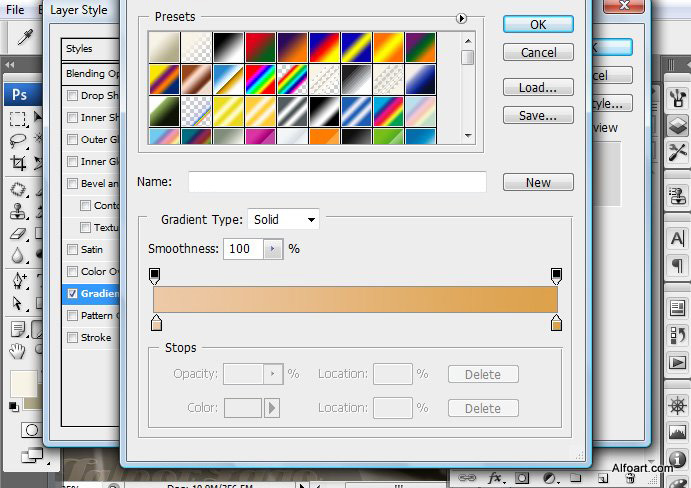691x488 pixels.
Task: Open the Actions panel play icon
Action: click(x=678, y=363)
